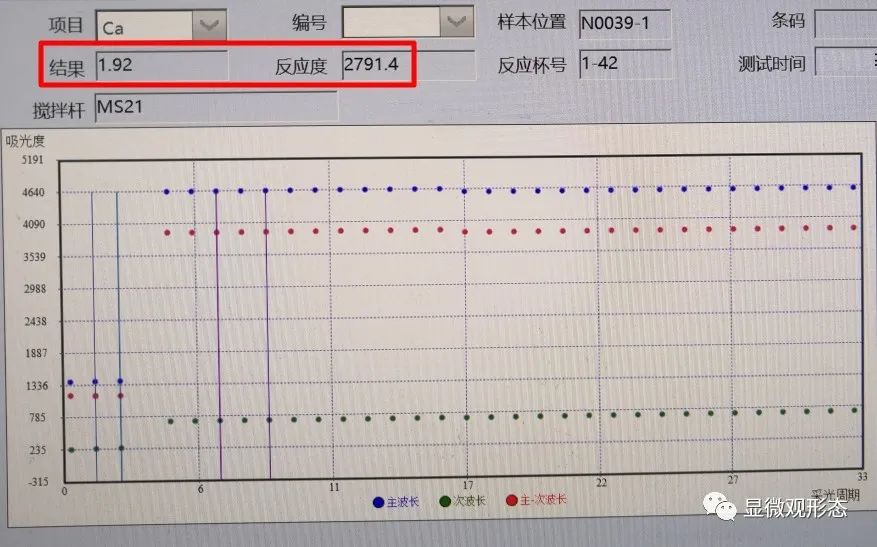Click the red 主-次波长 legend dot
877x547 pixels.
click(x=511, y=500)
